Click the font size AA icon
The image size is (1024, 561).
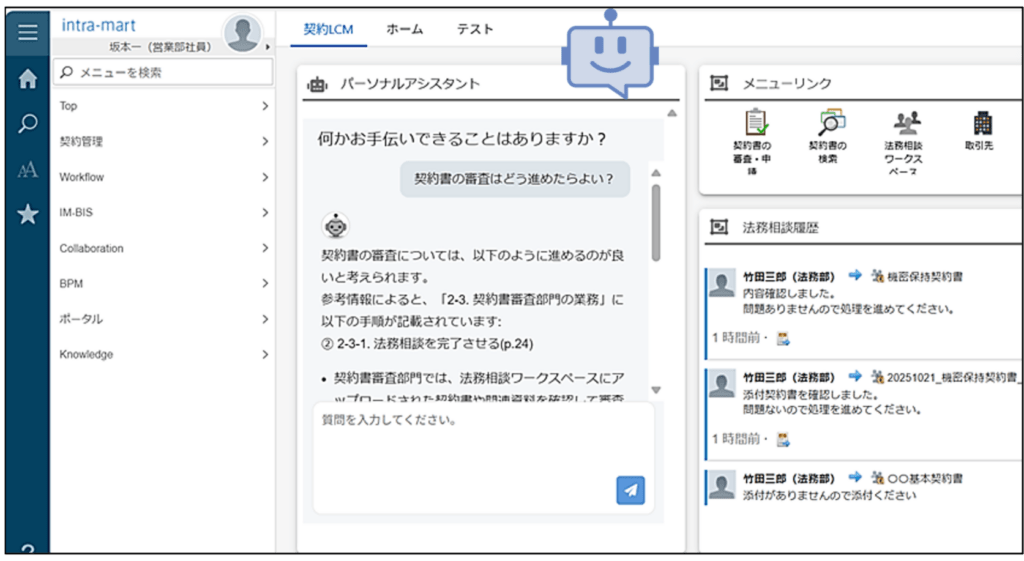tap(27, 170)
